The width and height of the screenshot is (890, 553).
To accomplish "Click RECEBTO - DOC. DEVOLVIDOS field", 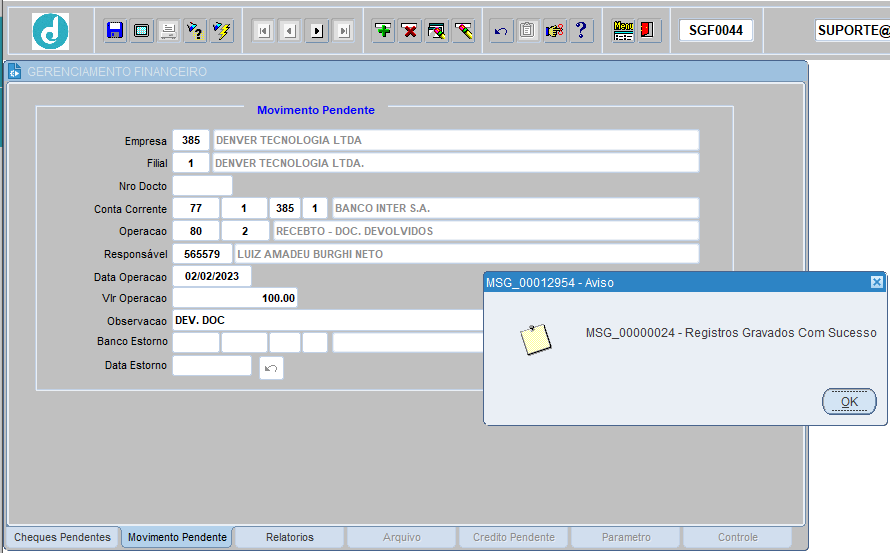I will point(486,231).
